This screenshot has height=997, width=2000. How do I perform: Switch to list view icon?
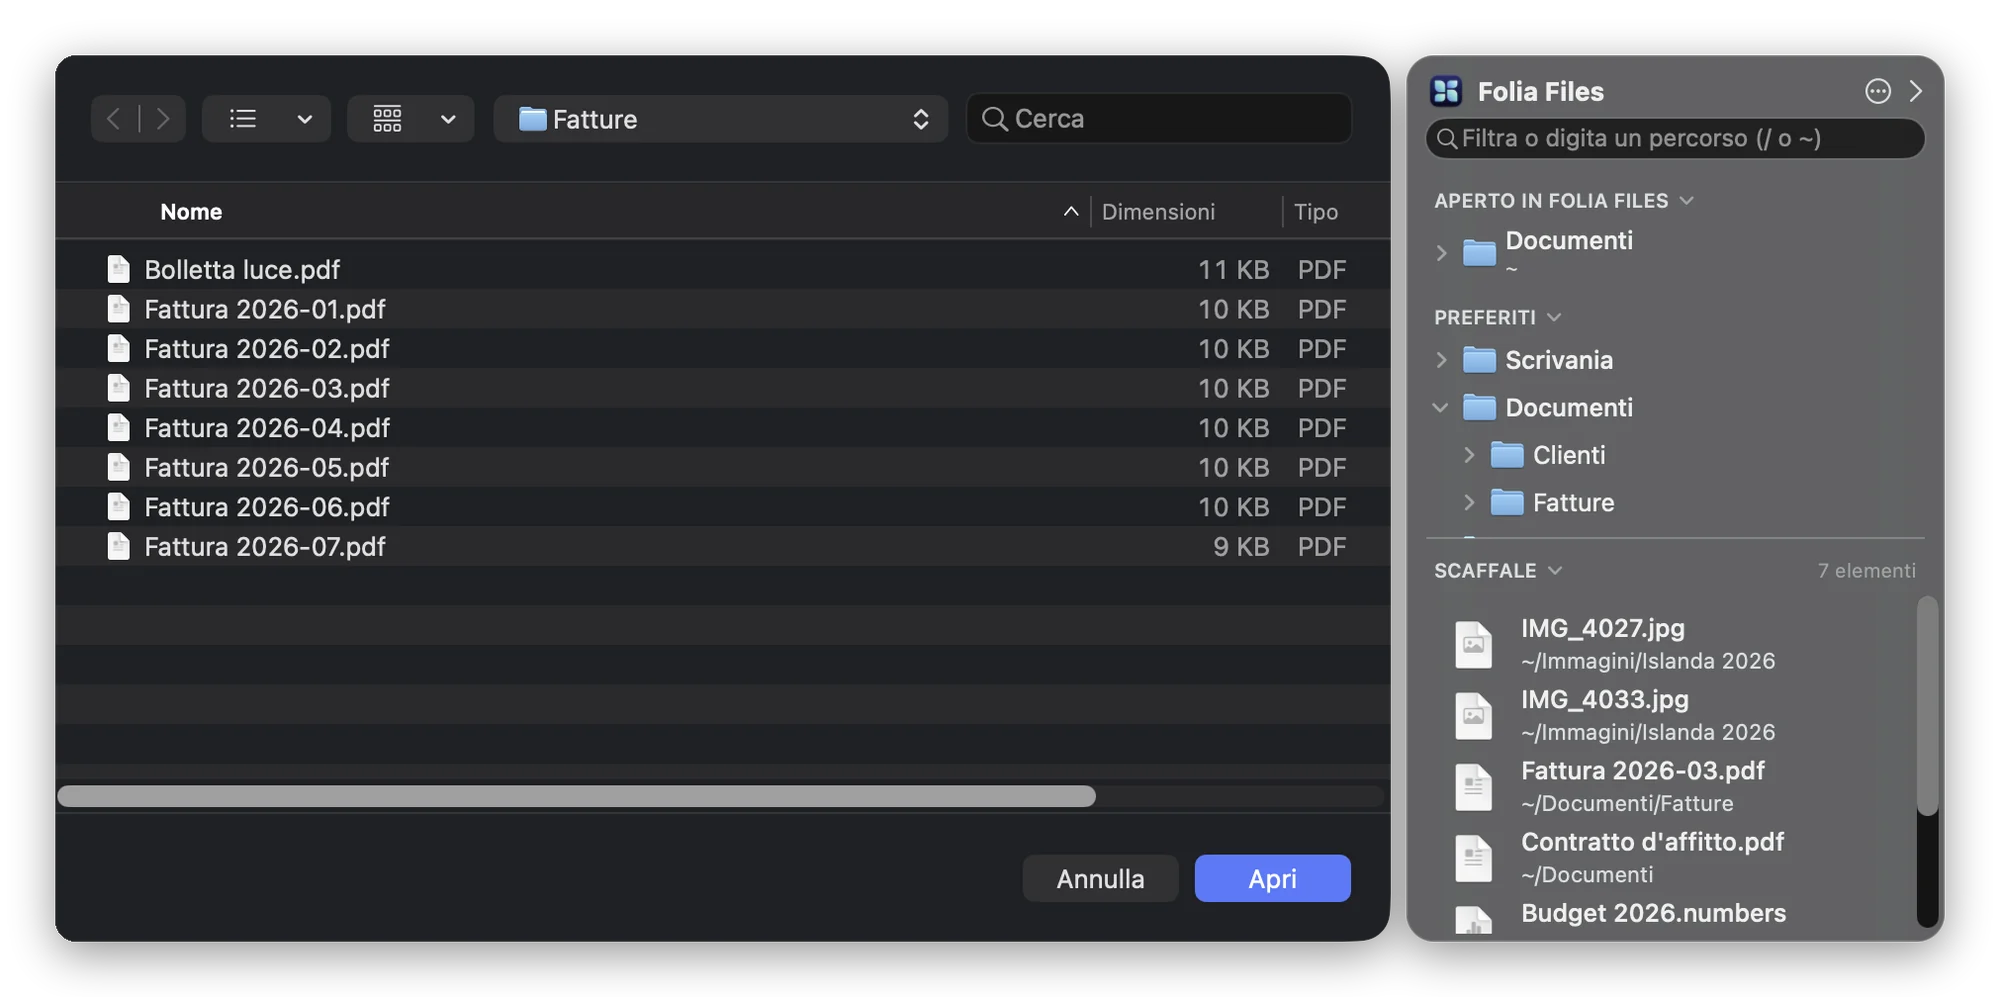point(243,119)
